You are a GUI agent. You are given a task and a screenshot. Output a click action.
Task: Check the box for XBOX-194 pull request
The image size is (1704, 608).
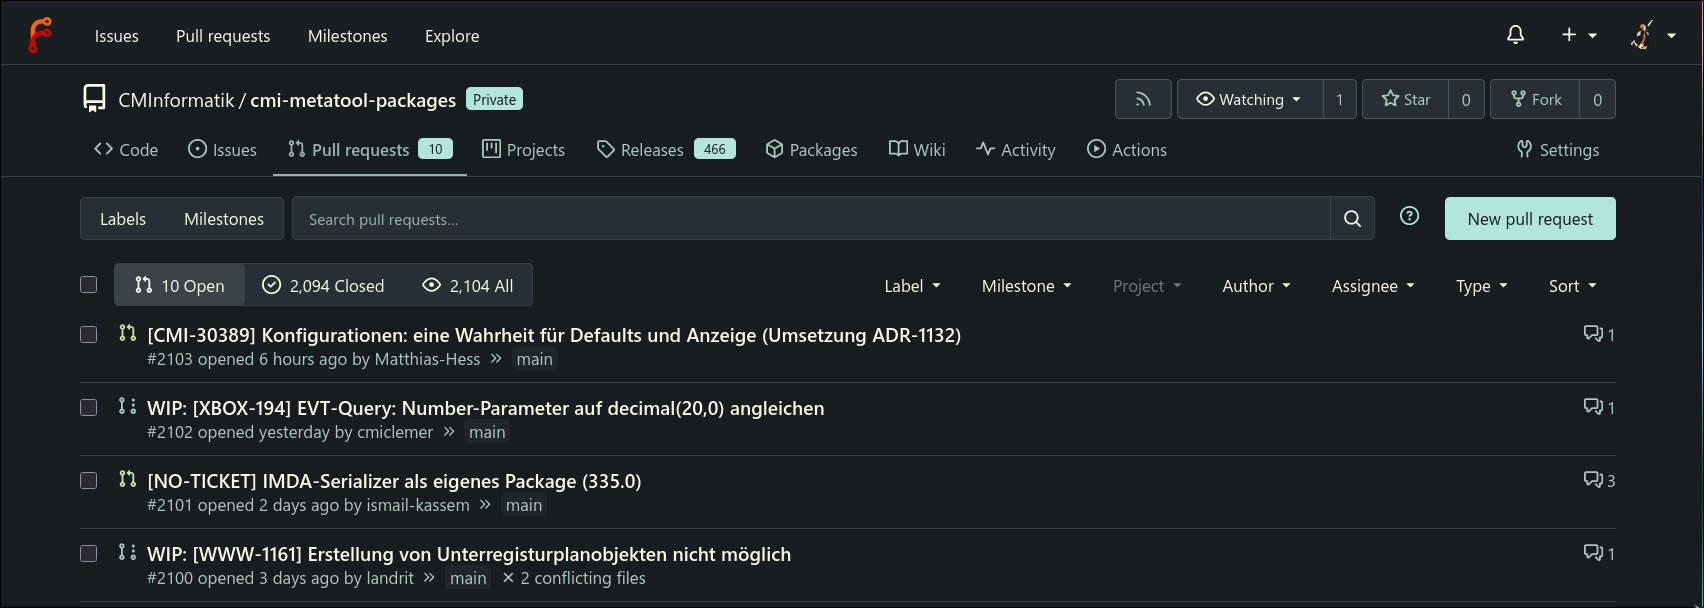89,407
